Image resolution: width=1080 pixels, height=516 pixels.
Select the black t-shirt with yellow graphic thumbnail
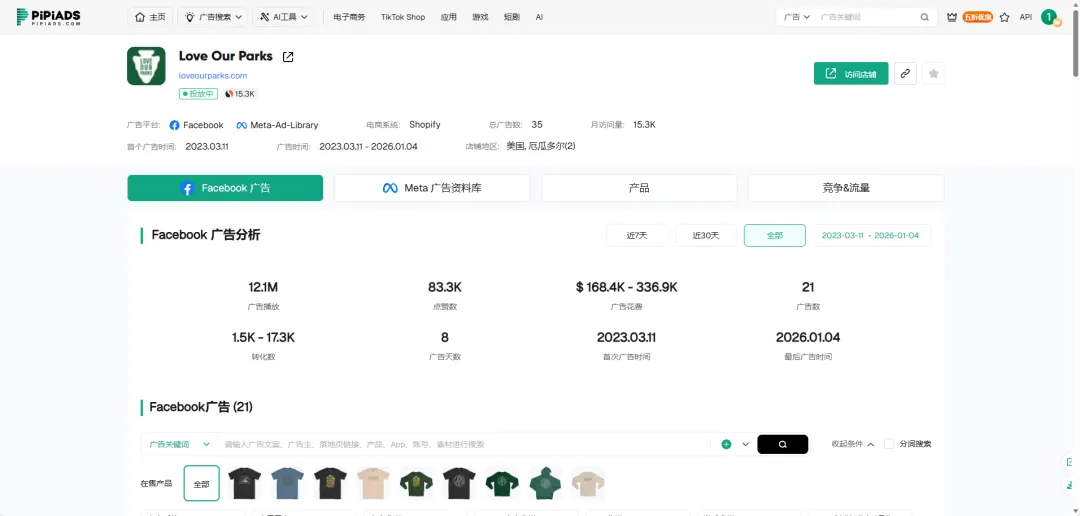[330, 483]
